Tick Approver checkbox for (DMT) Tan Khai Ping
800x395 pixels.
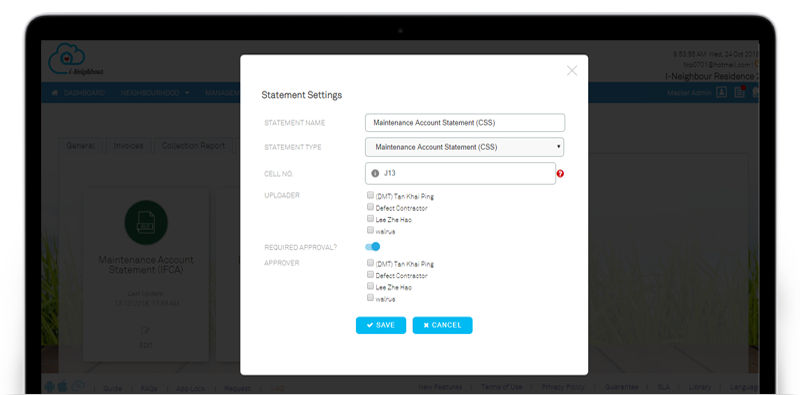coord(370,263)
